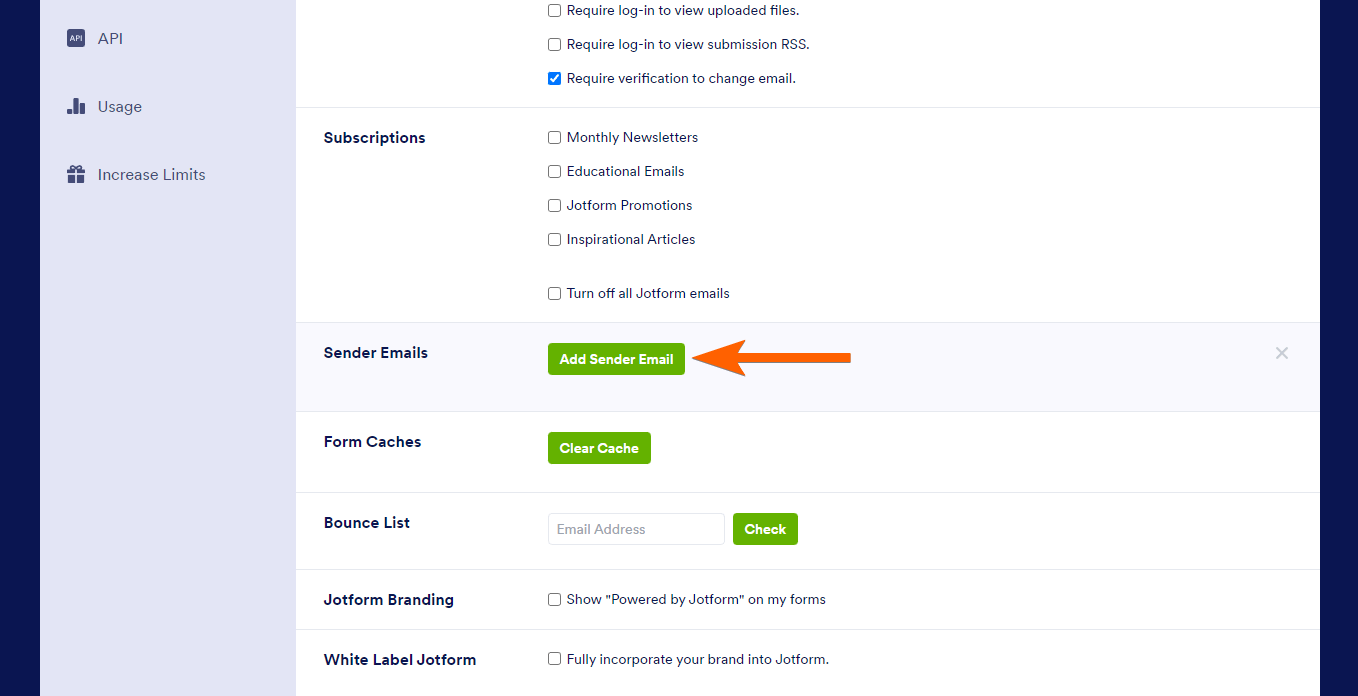
Task: Dismiss the Sender Emails row with X
Action: pyautogui.click(x=1281, y=353)
